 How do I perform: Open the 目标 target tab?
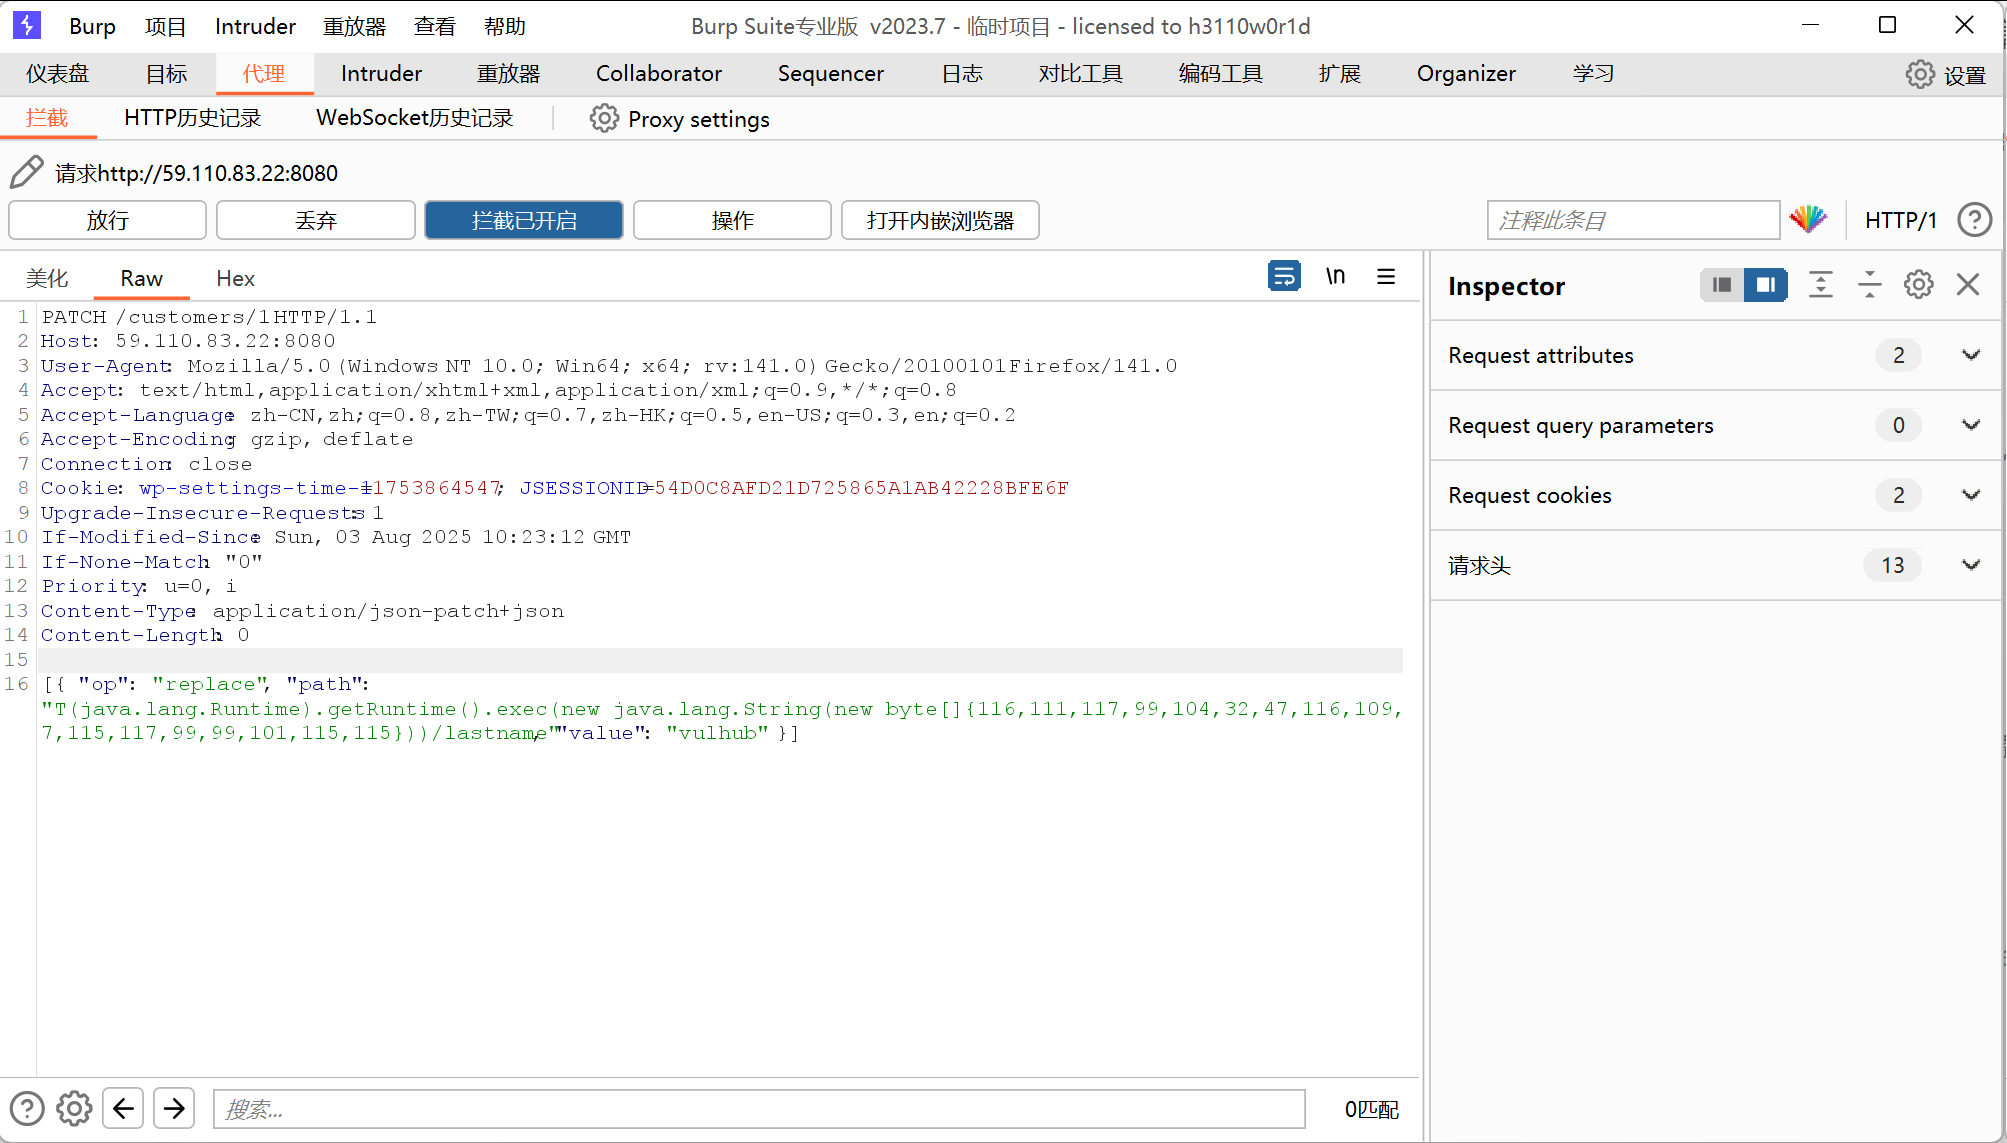click(x=166, y=74)
